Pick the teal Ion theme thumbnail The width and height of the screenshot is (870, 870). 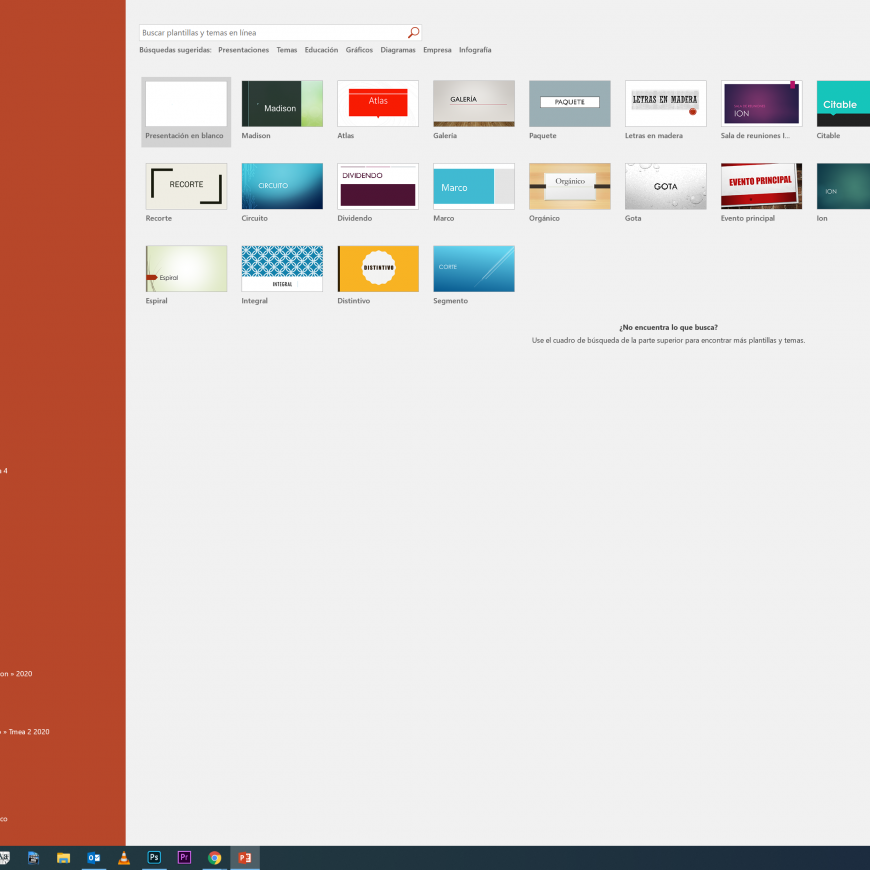coord(843,186)
